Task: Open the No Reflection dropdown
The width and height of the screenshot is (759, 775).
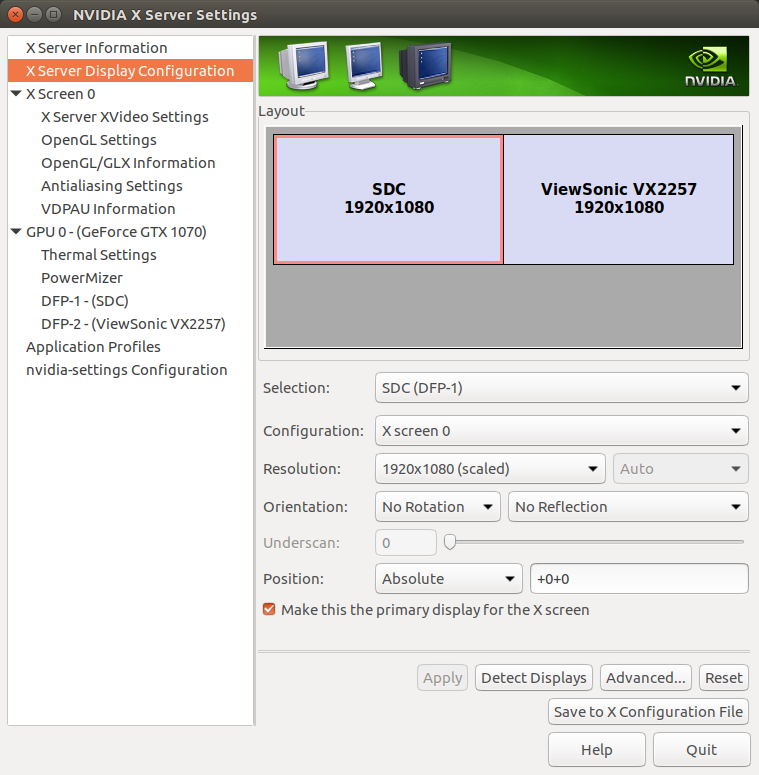Action: [x=628, y=507]
